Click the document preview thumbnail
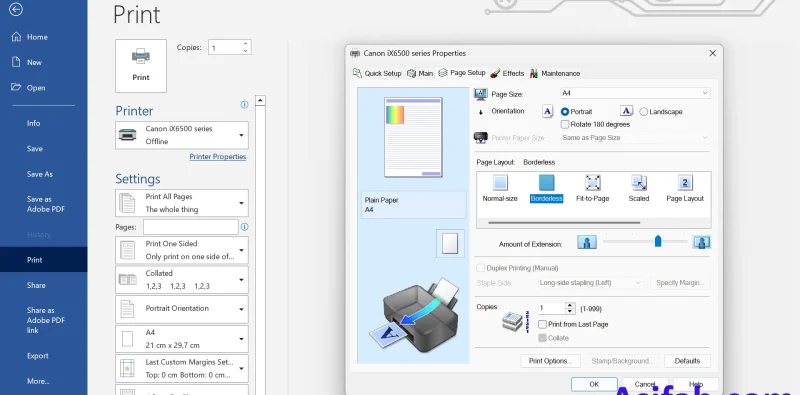800x395 pixels. tap(413, 137)
